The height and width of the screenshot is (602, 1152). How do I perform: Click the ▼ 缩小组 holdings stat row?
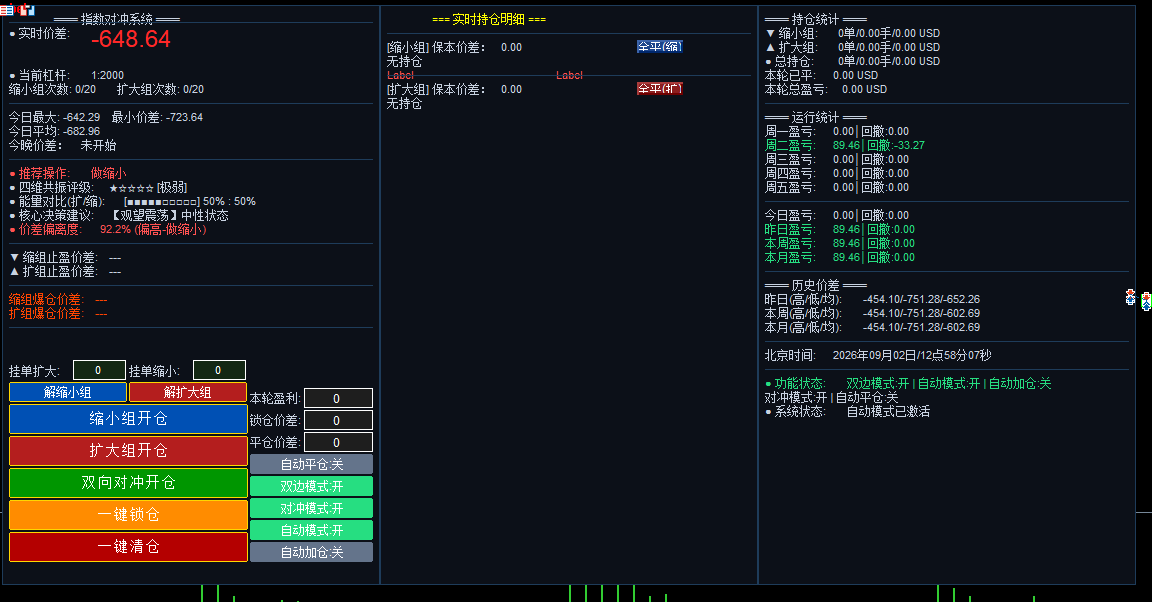click(852, 33)
